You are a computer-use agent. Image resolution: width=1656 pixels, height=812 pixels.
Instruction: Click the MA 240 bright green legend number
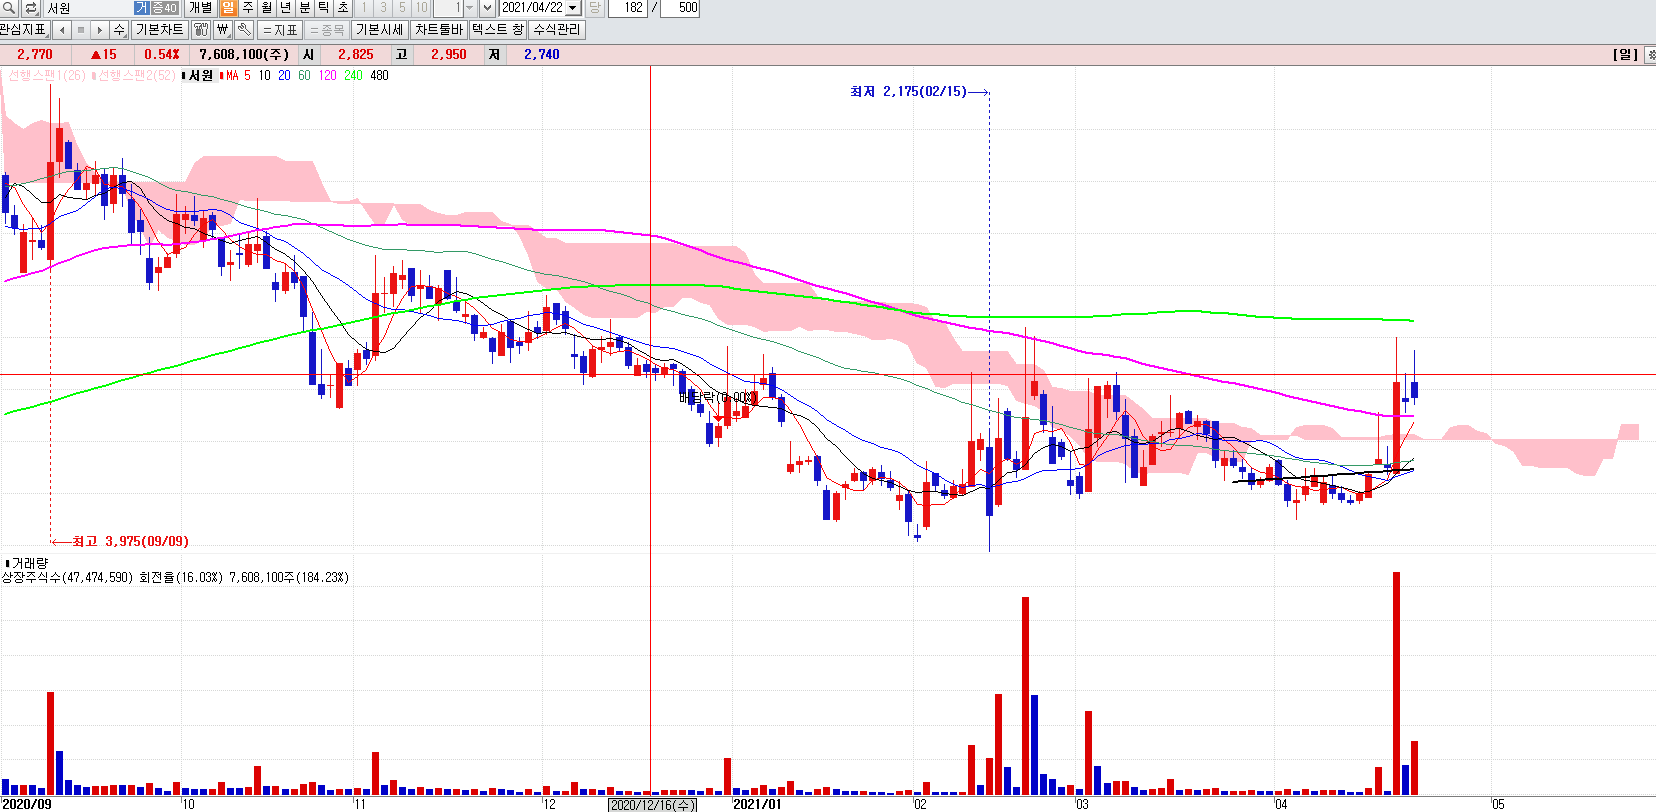point(353,75)
